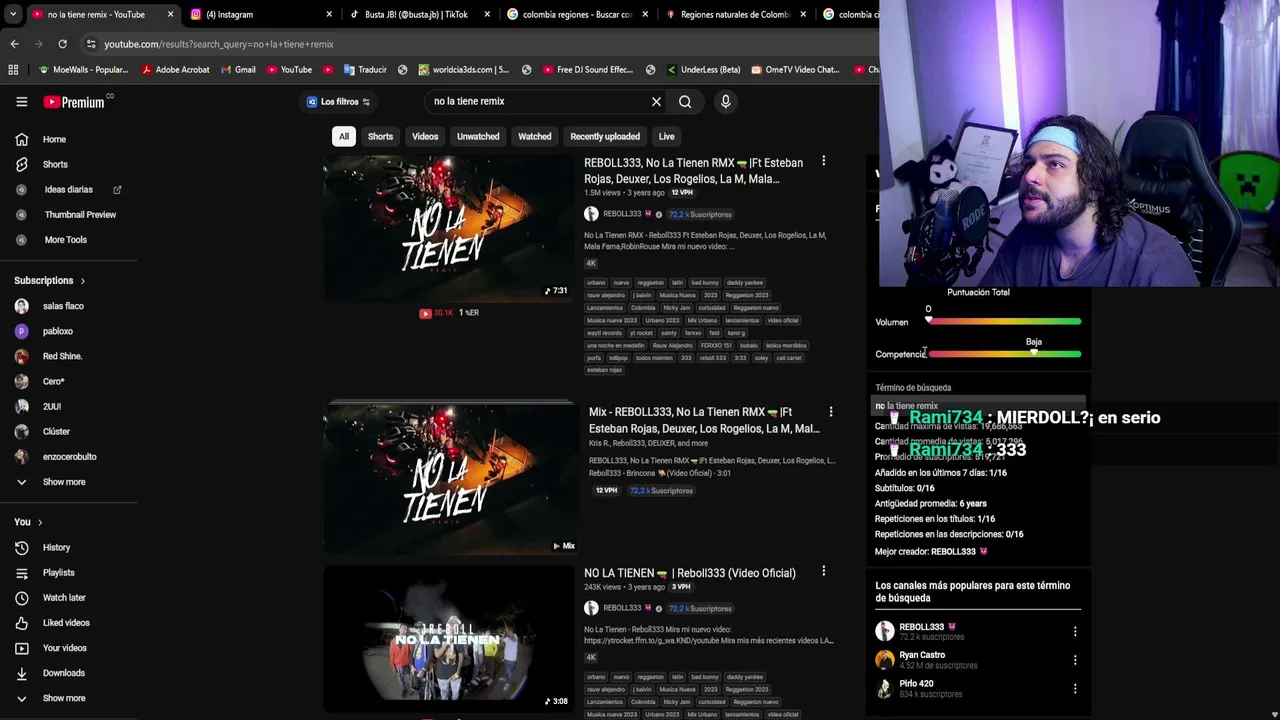The width and height of the screenshot is (1280, 720).
Task: Click the Volumen score slider bar
Action: (1004, 322)
